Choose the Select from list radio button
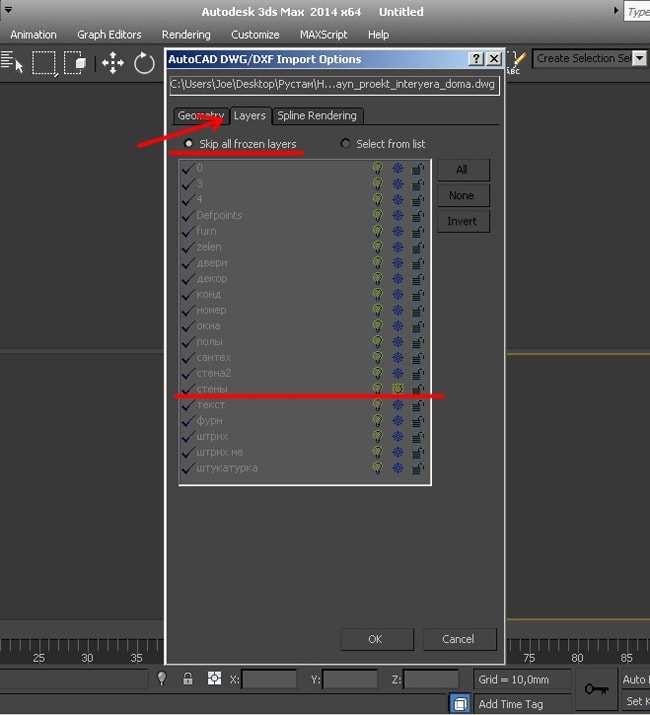This screenshot has width=650, height=715. 346,144
